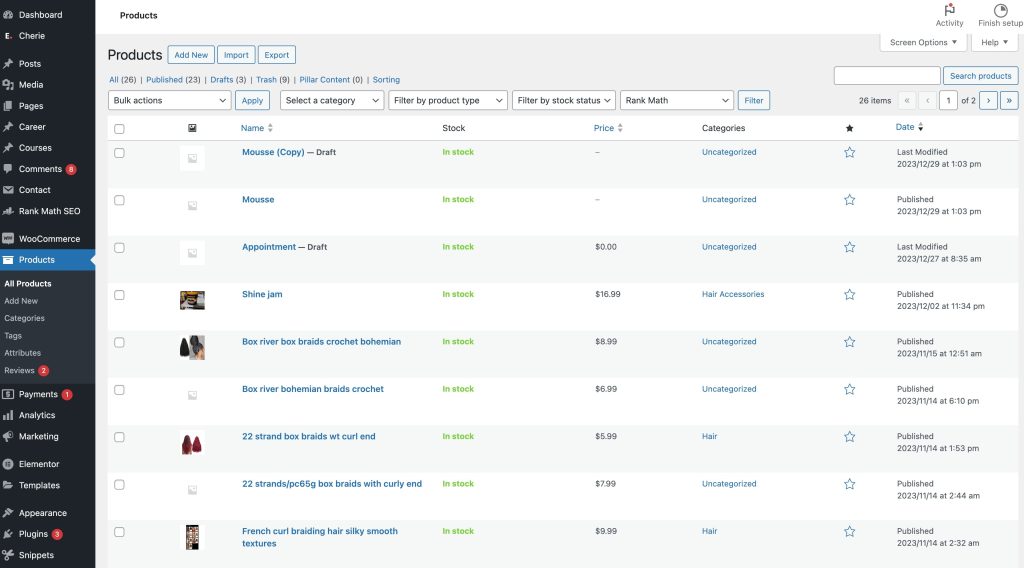Open WooCommerce menu in sidebar

49,239
